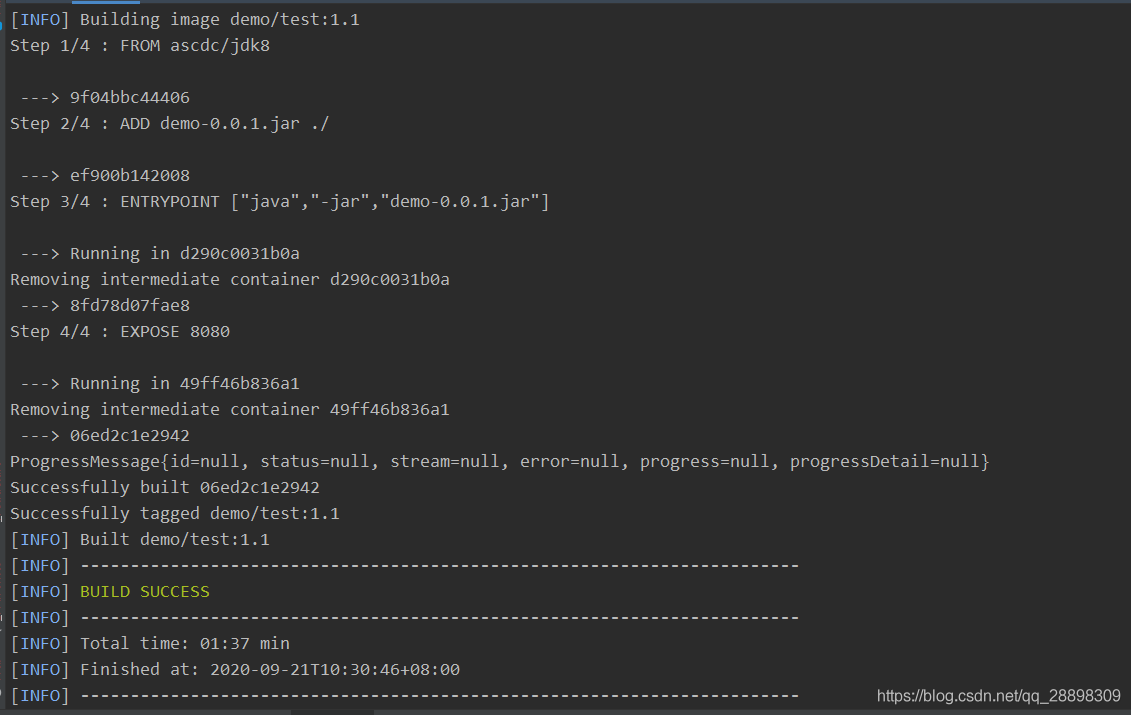1131x715 pixels.
Task: Click 'Running in 49ff46b836a1' line
Action: (x=160, y=384)
